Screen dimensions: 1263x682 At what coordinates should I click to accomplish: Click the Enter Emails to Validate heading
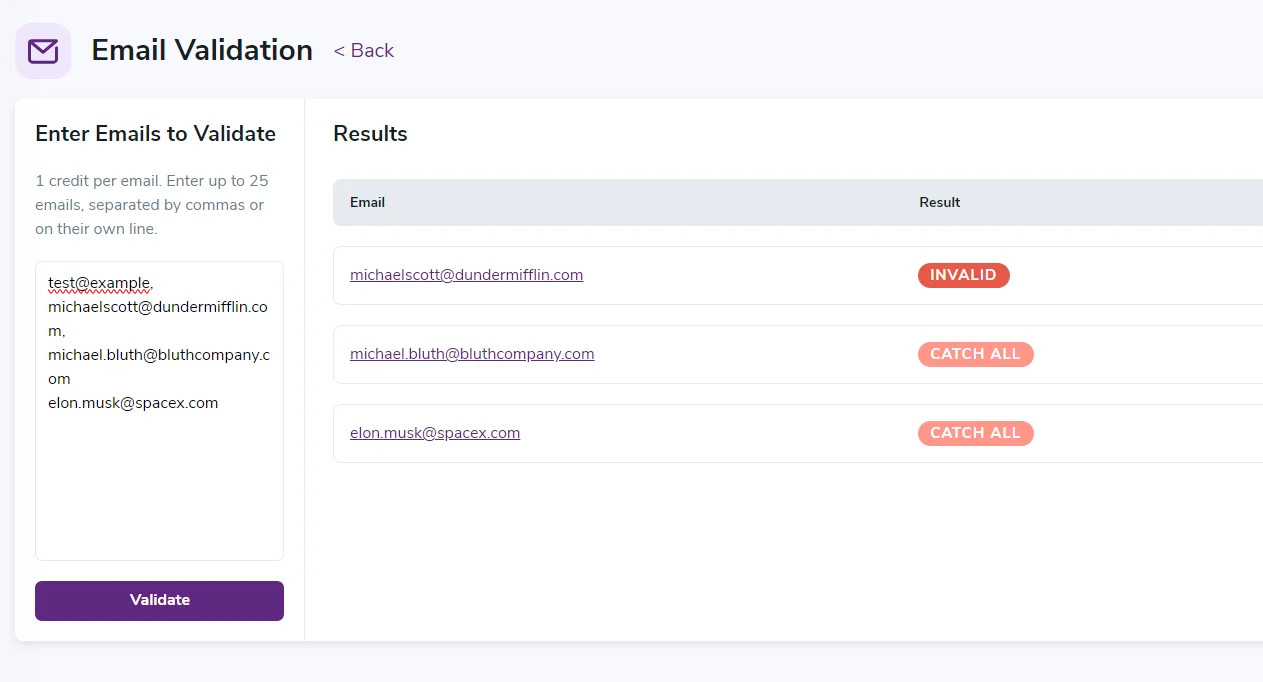[x=156, y=133]
